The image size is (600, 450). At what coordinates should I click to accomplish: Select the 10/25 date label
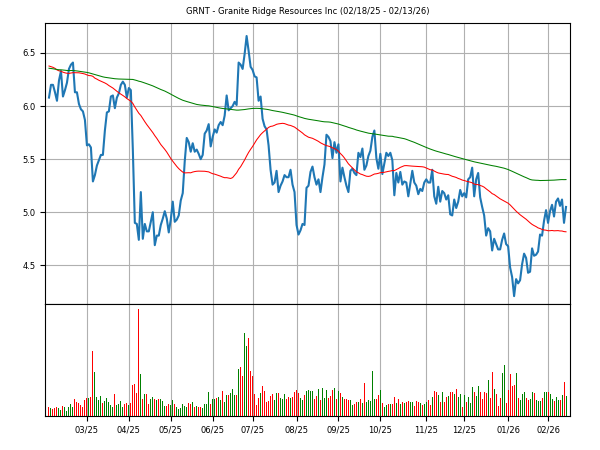[380, 429]
